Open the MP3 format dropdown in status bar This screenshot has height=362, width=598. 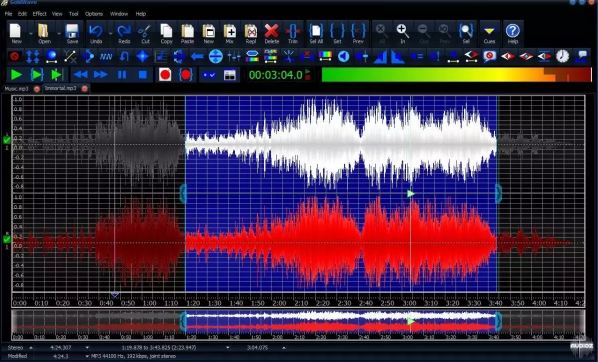[x=87, y=356]
